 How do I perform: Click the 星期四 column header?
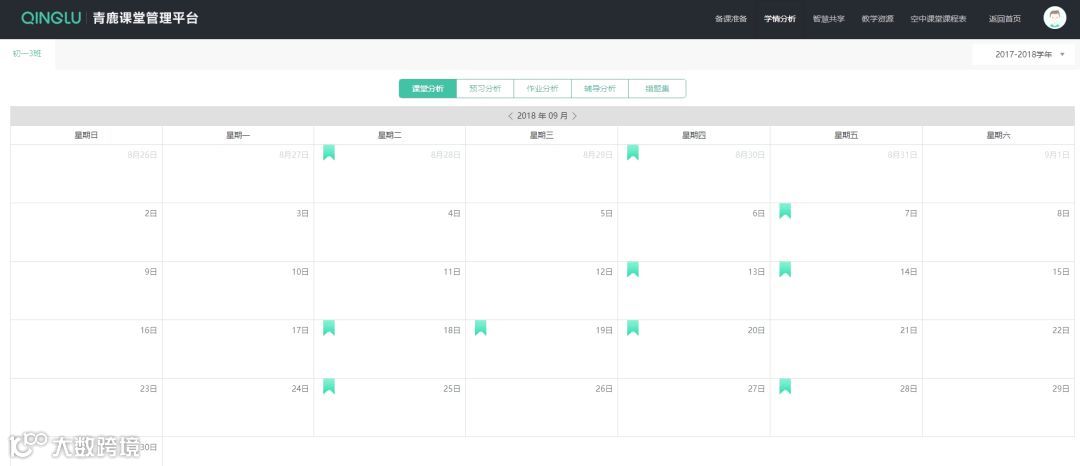694,136
